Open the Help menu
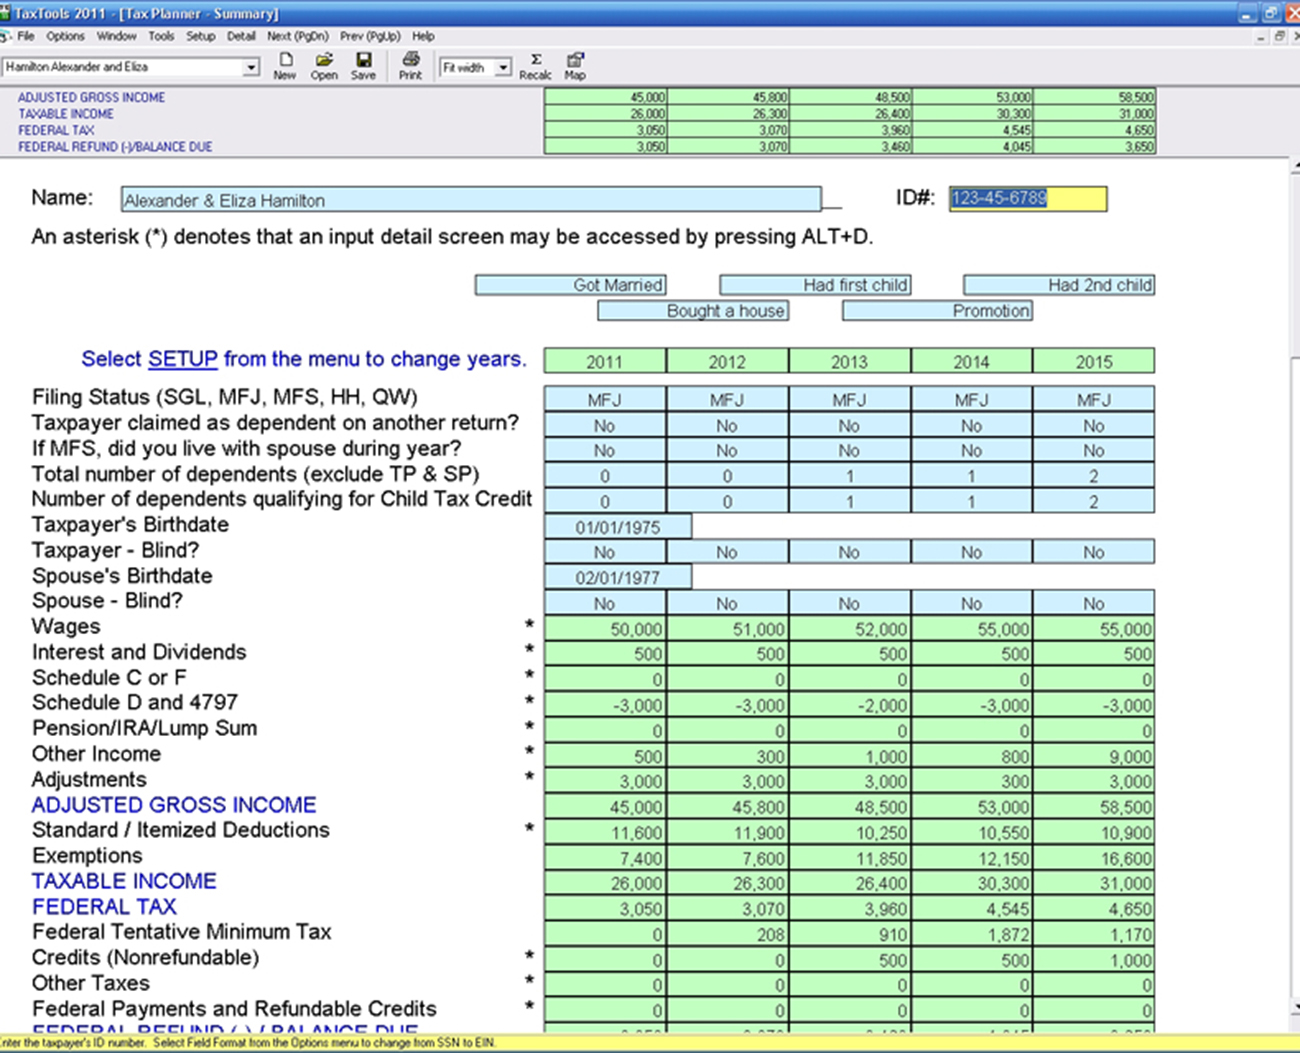This screenshot has height=1053, width=1300. point(423,36)
